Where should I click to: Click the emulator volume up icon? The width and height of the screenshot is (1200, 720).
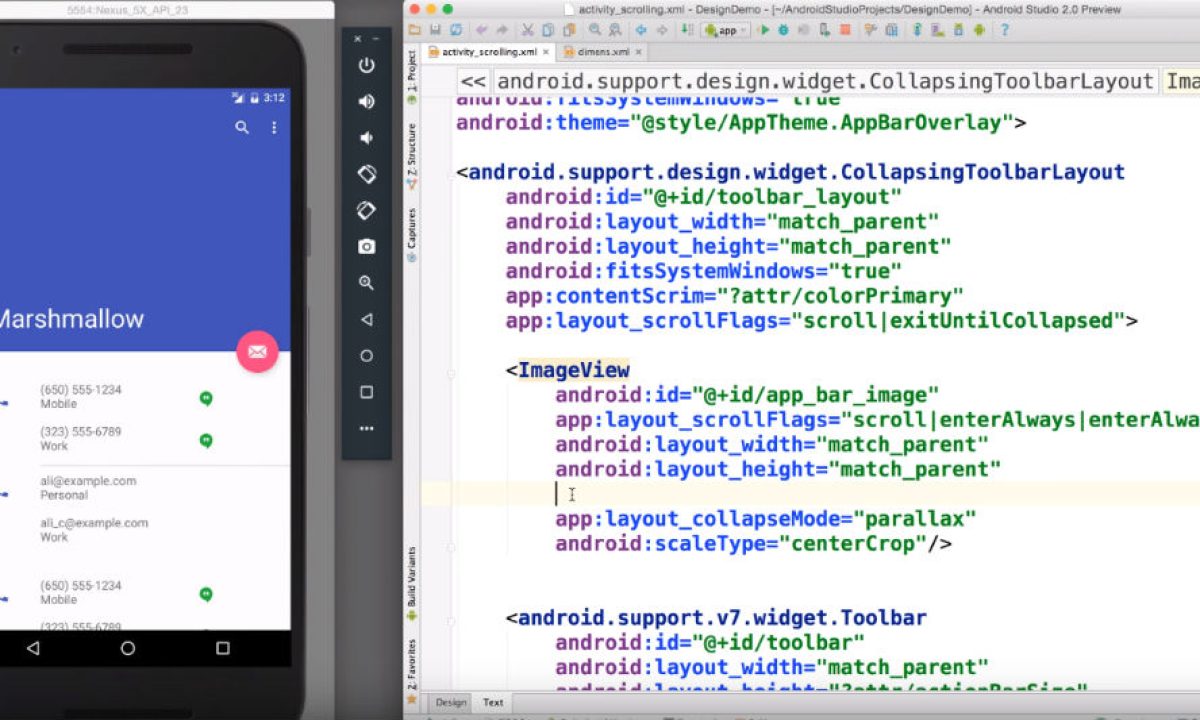coord(366,101)
